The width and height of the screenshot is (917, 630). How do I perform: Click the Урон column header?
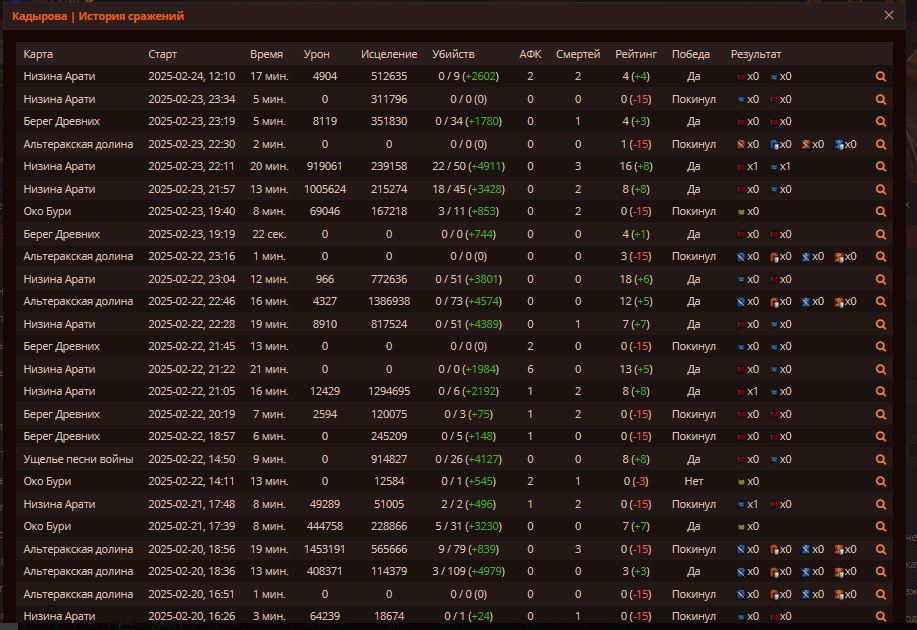(x=316, y=54)
